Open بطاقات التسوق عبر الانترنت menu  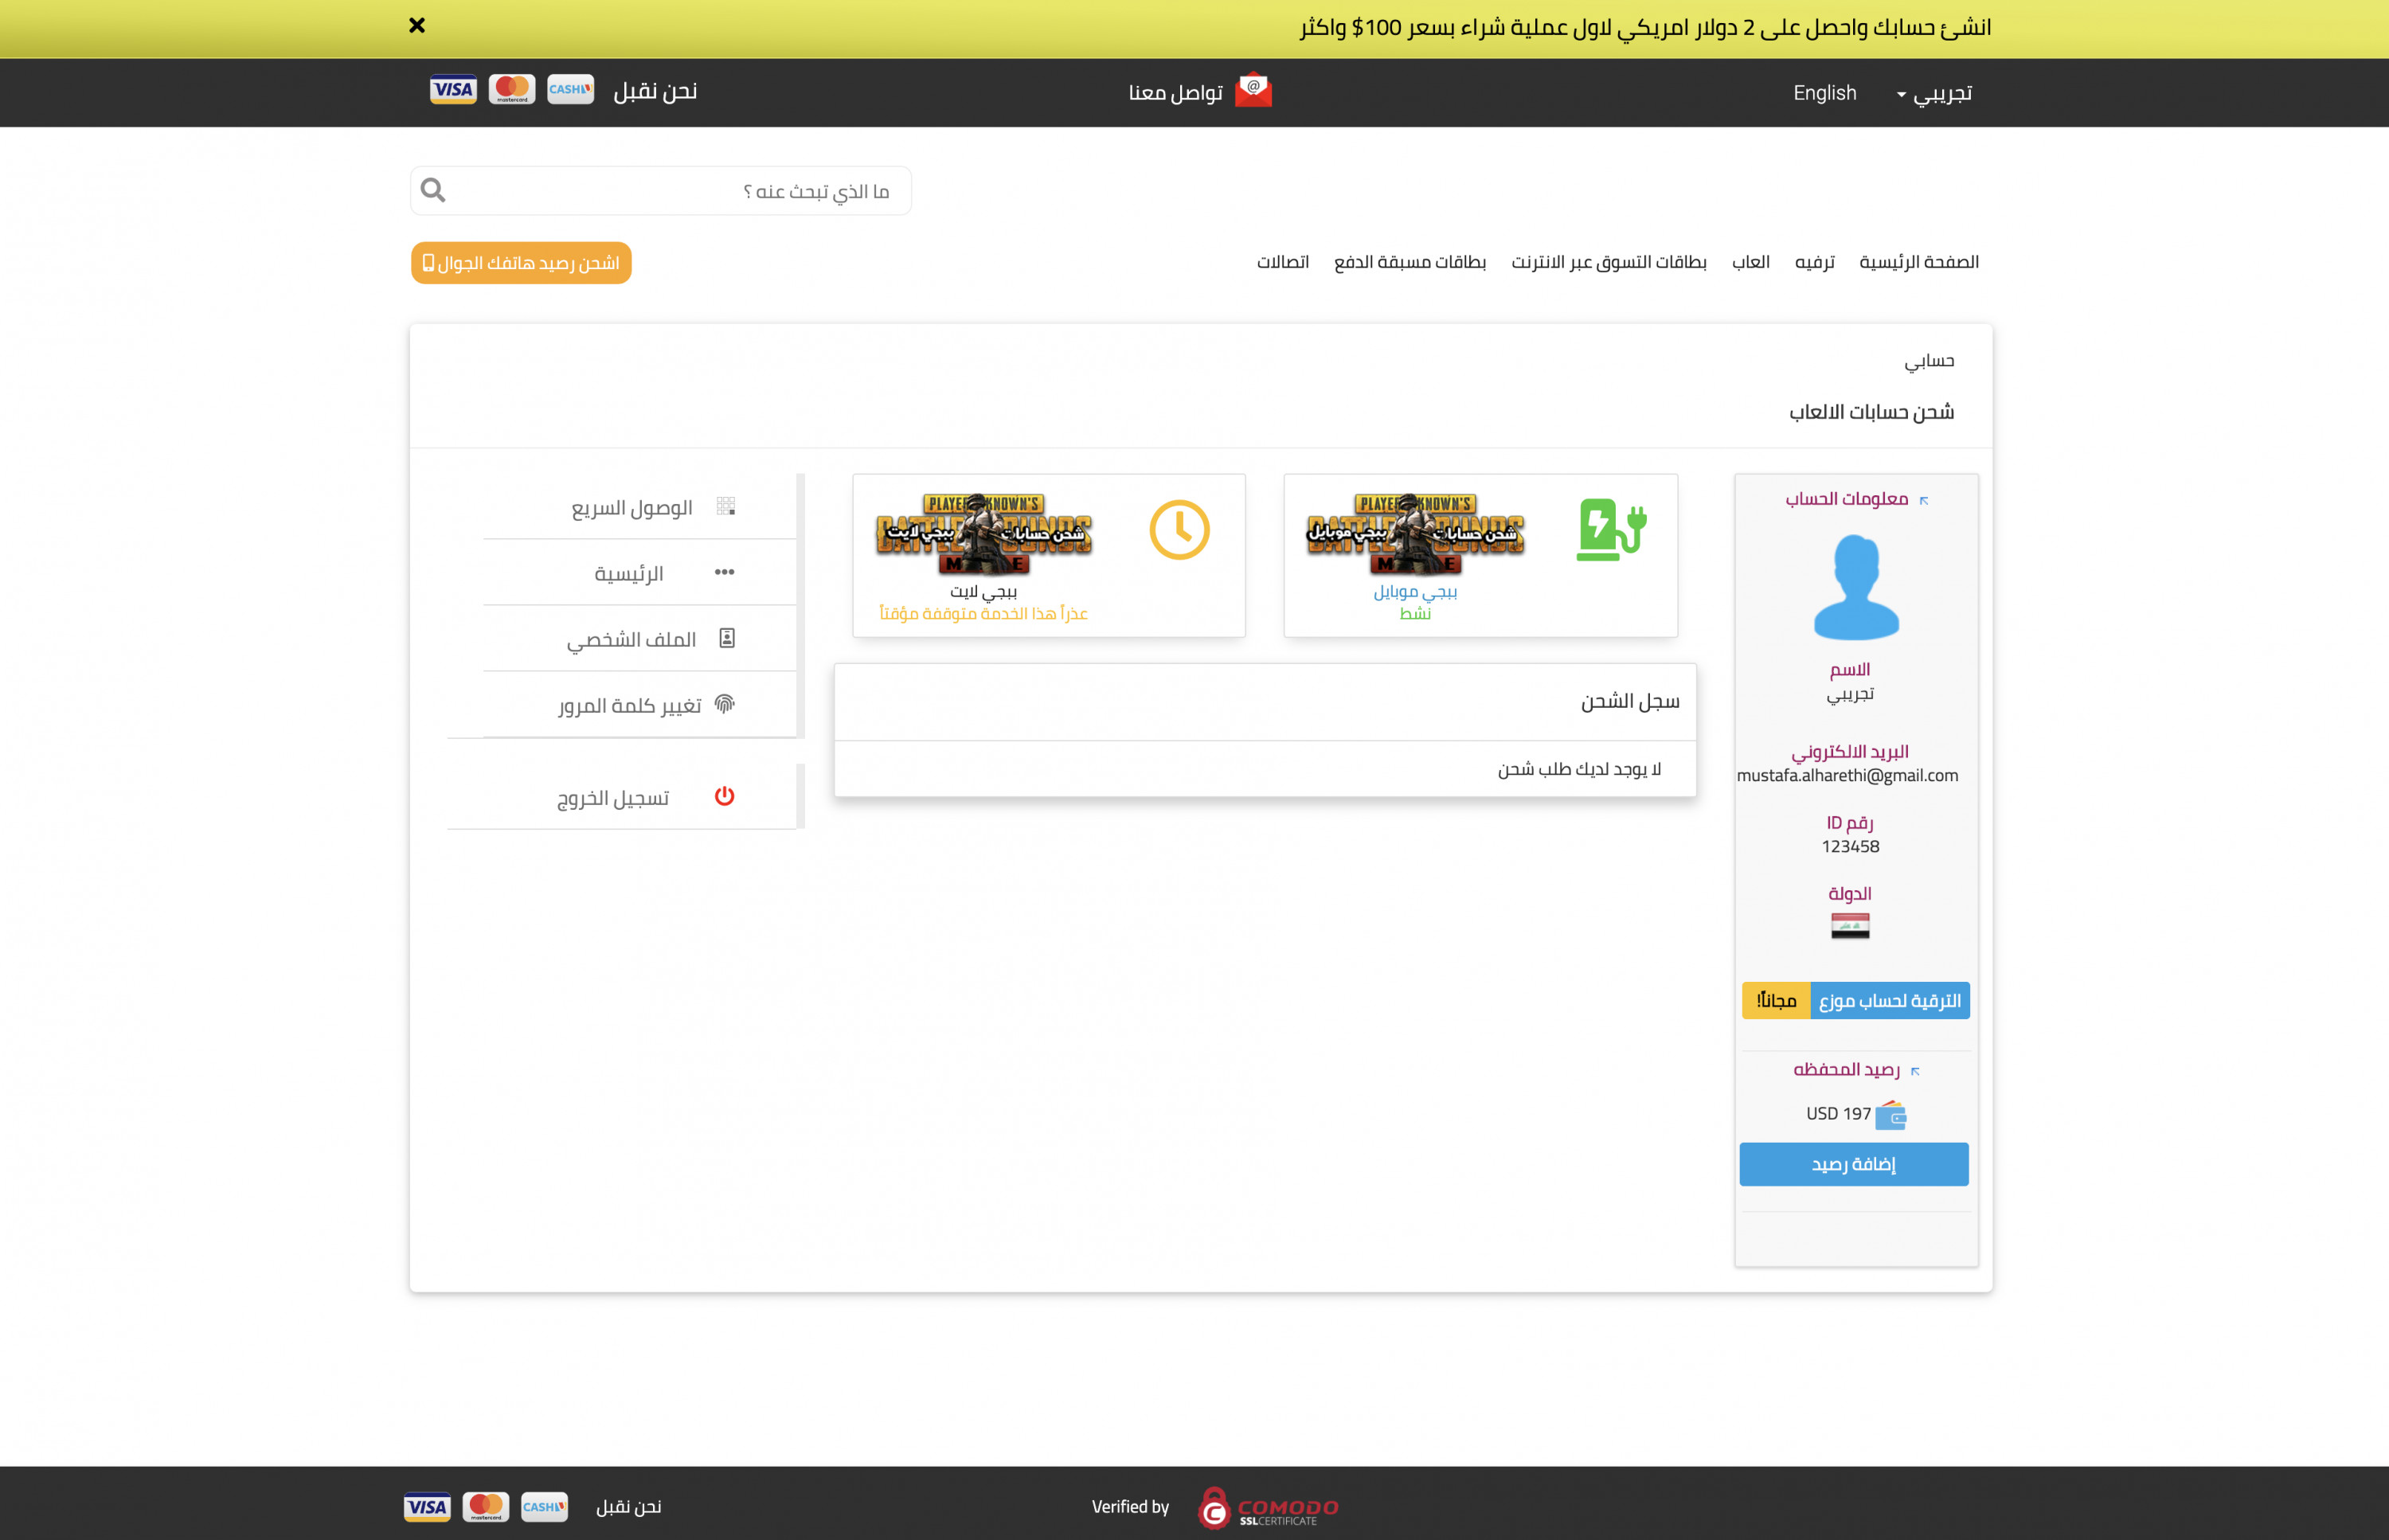point(1609,262)
